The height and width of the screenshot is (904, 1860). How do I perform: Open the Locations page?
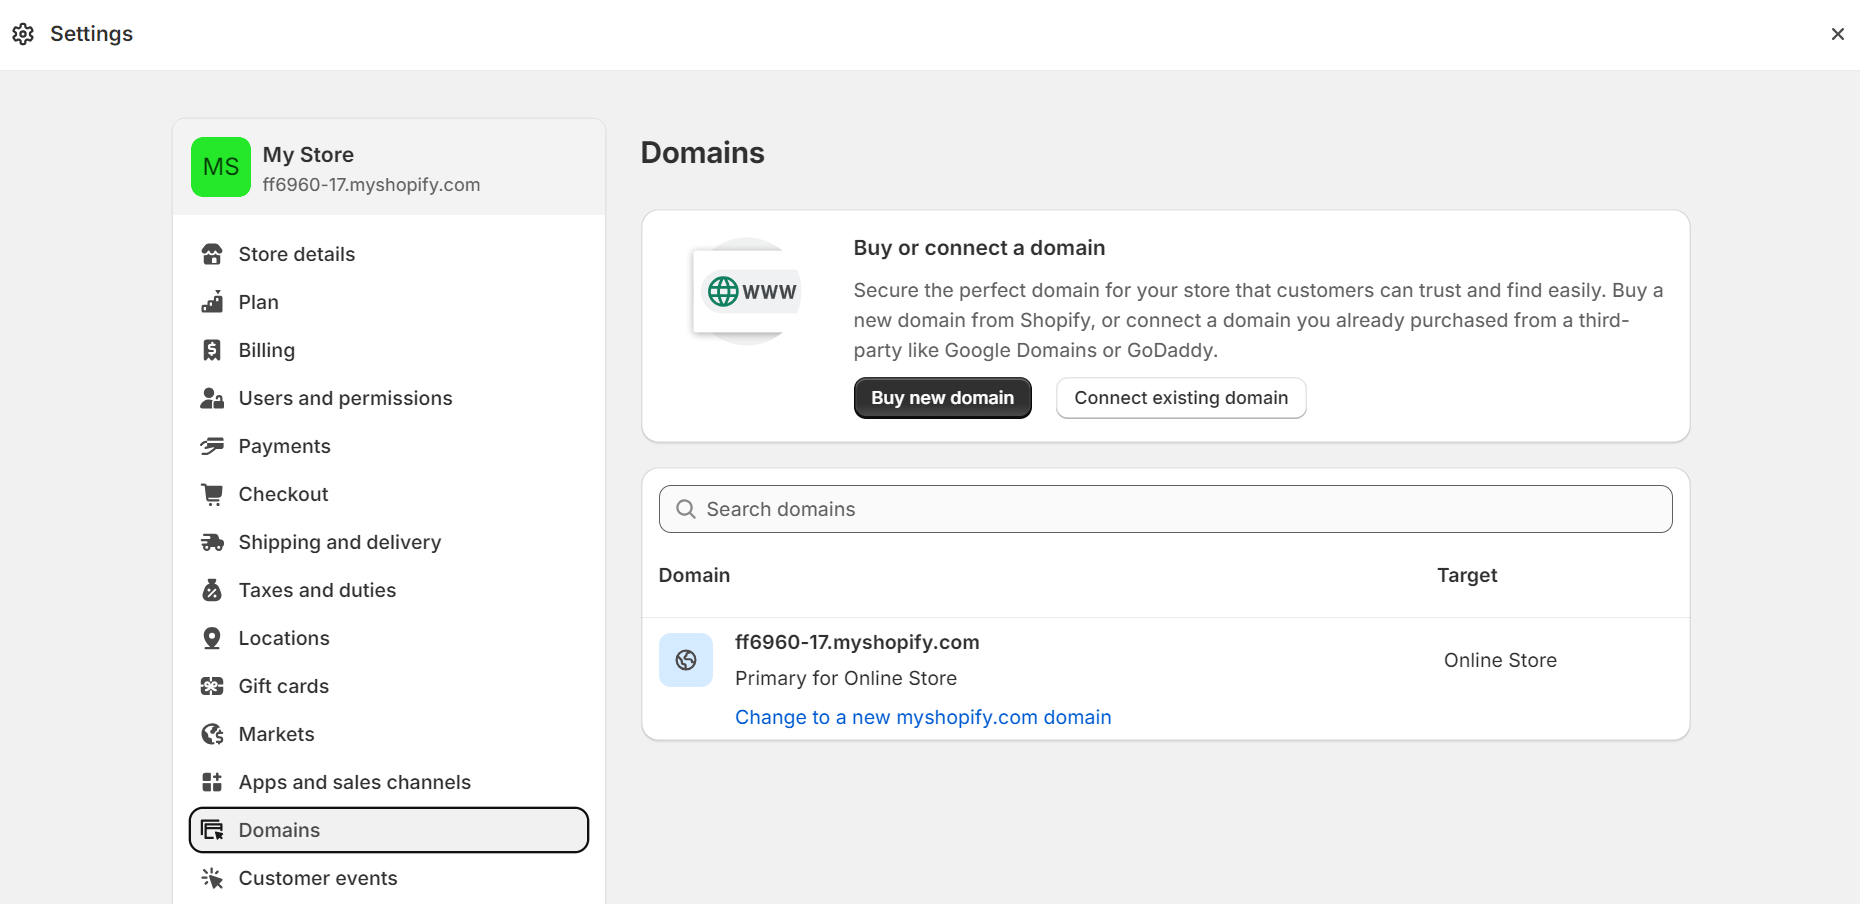pos(389,638)
